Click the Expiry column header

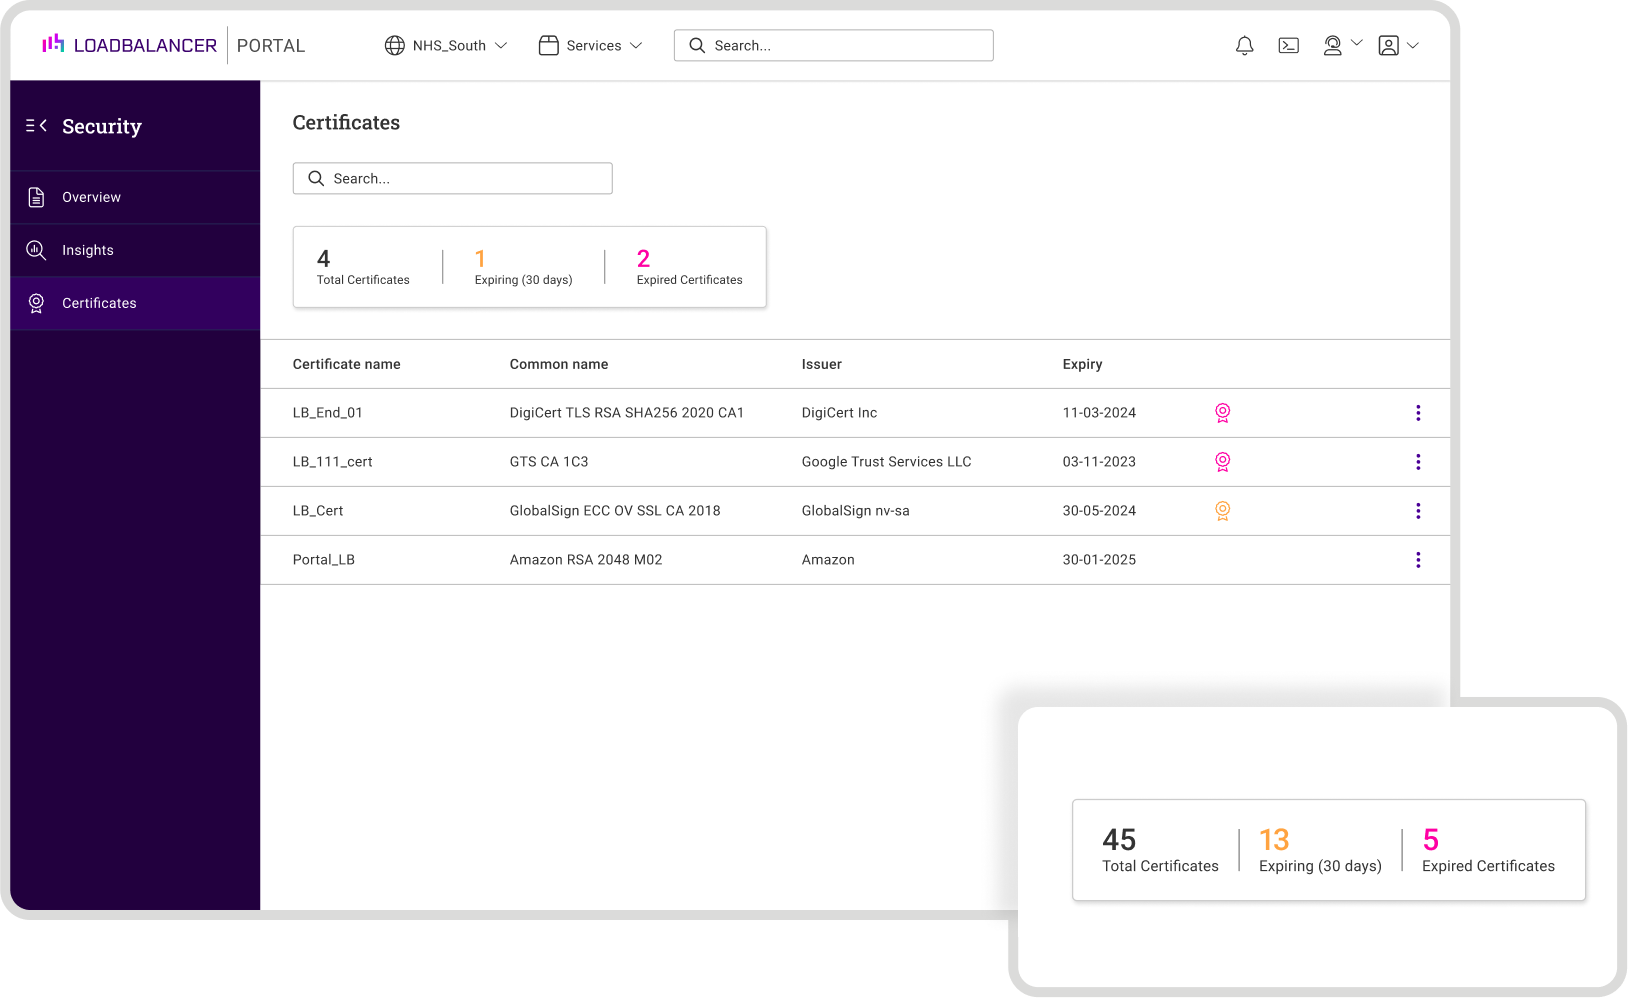pyautogui.click(x=1082, y=364)
